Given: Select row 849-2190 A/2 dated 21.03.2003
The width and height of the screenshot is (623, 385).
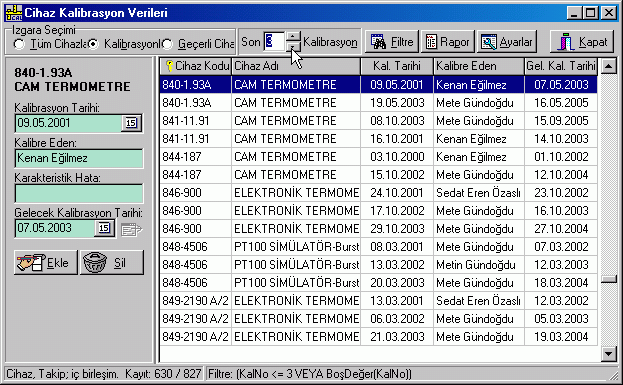Looking at the screenshot, I should (378, 337).
